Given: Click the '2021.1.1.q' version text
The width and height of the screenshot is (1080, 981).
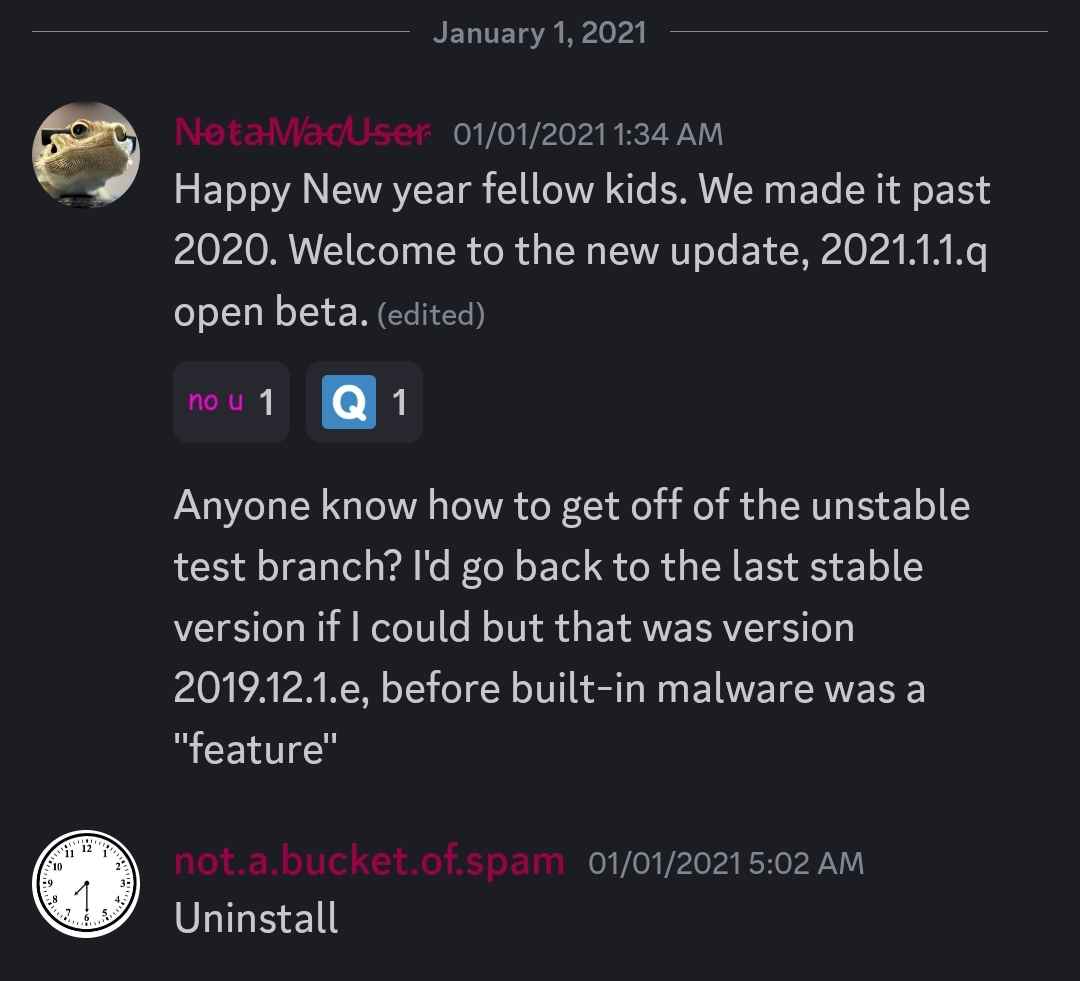Looking at the screenshot, I should point(904,250).
